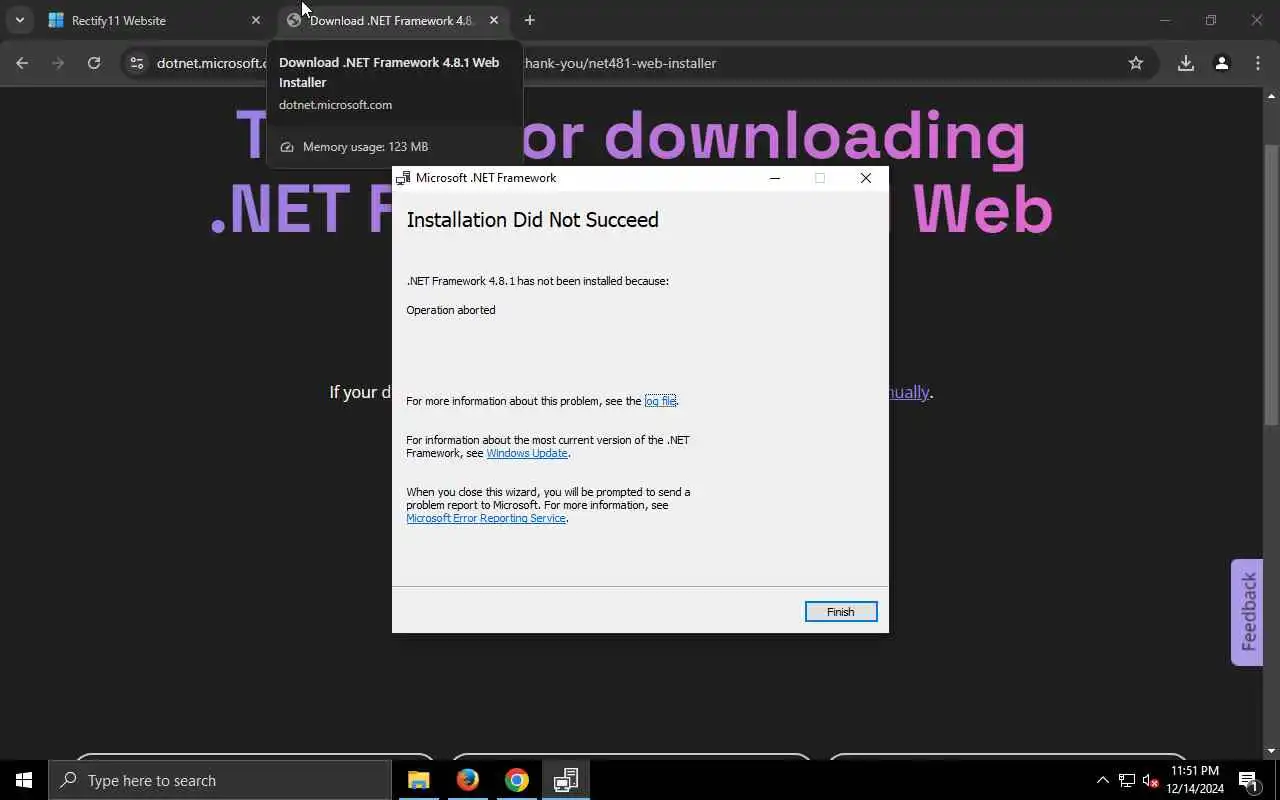Select the .NET installer taskbar icon
This screenshot has height=800, width=1280.
[566, 780]
